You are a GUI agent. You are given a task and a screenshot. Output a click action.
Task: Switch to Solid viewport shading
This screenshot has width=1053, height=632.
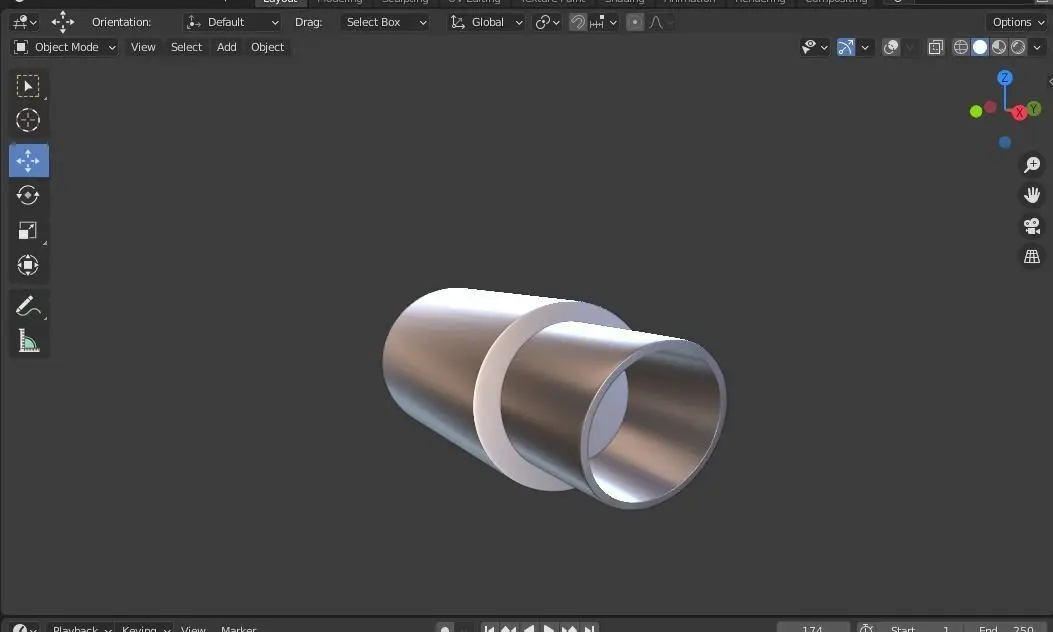coord(980,47)
